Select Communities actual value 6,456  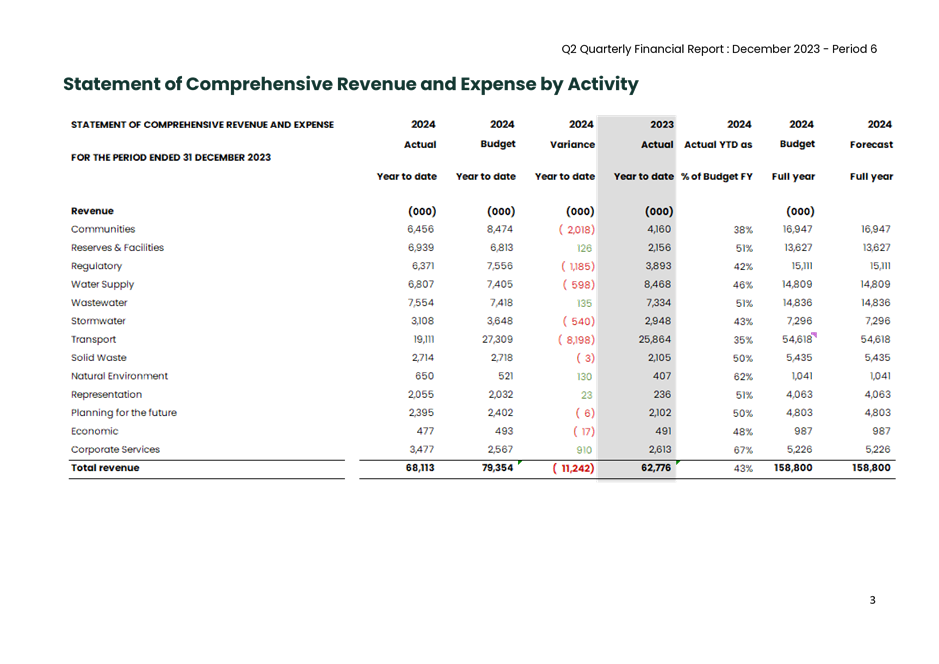click(x=420, y=229)
